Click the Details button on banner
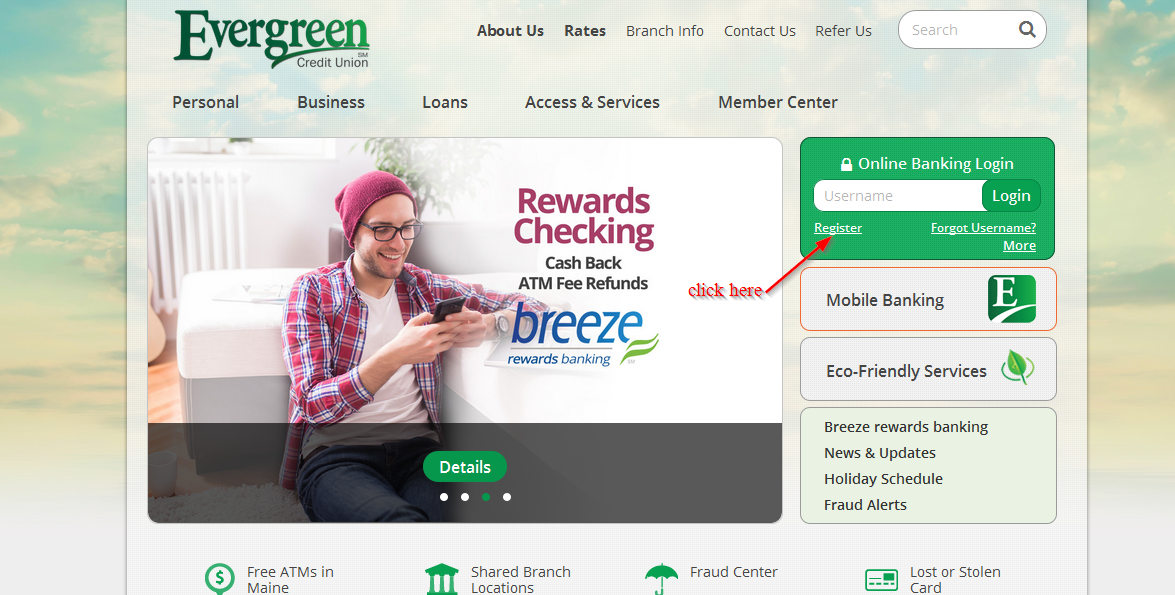The image size is (1175, 595). 465,467
